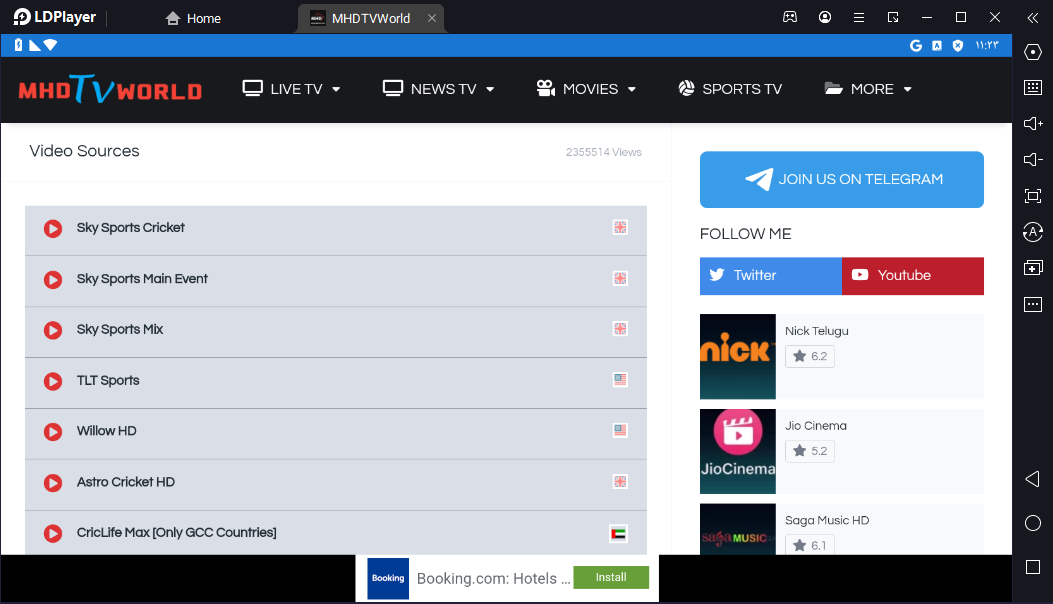The image size is (1053, 604).
Task: Click the shield icon in status bar
Action: (958, 45)
